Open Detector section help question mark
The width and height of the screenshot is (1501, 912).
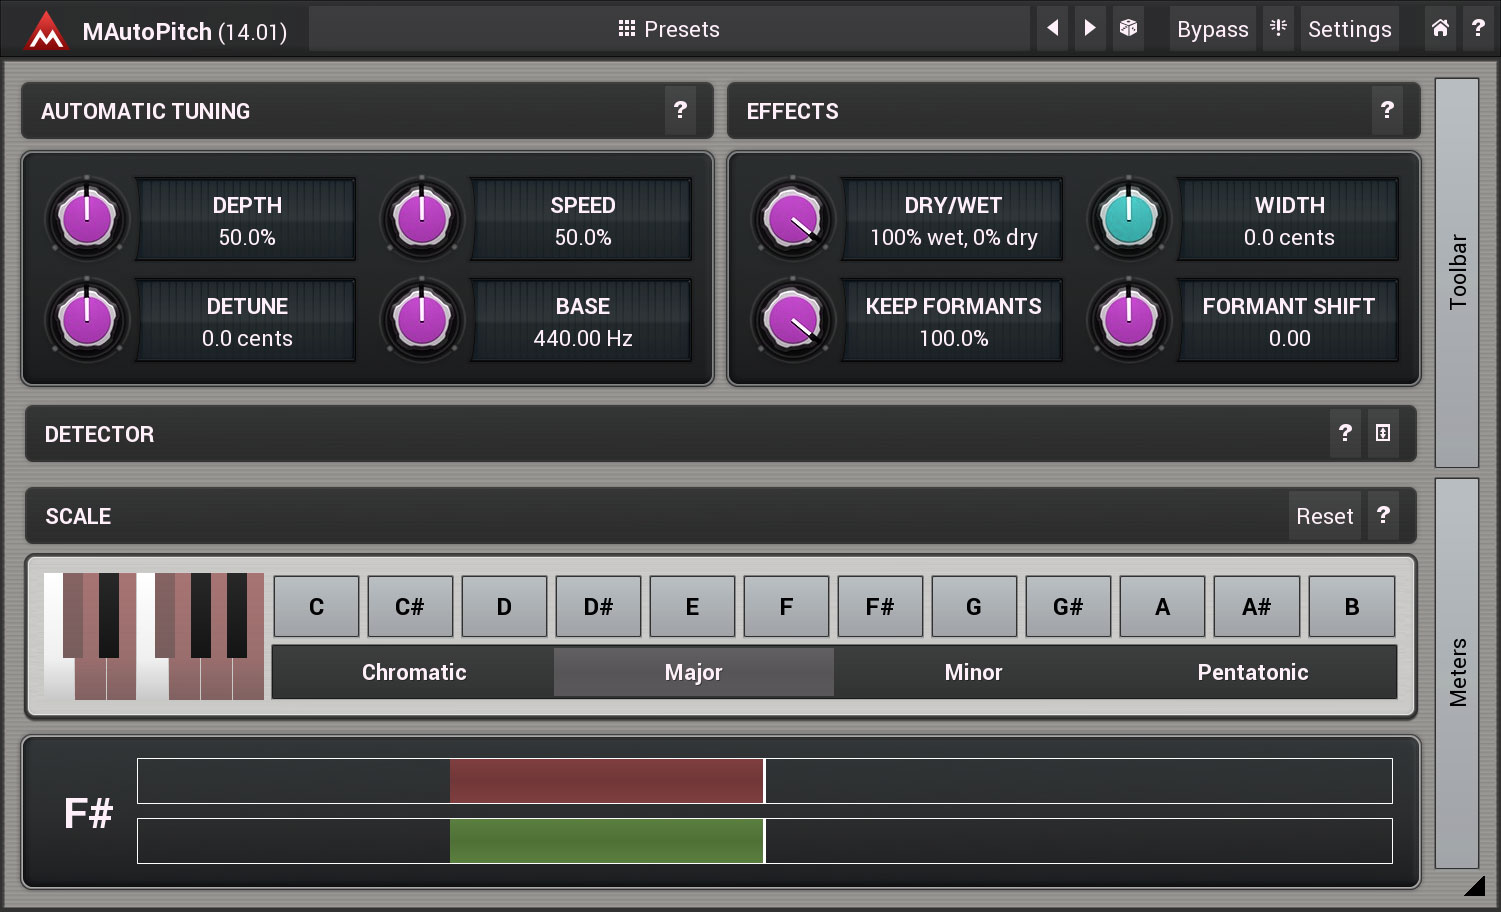[1345, 433]
